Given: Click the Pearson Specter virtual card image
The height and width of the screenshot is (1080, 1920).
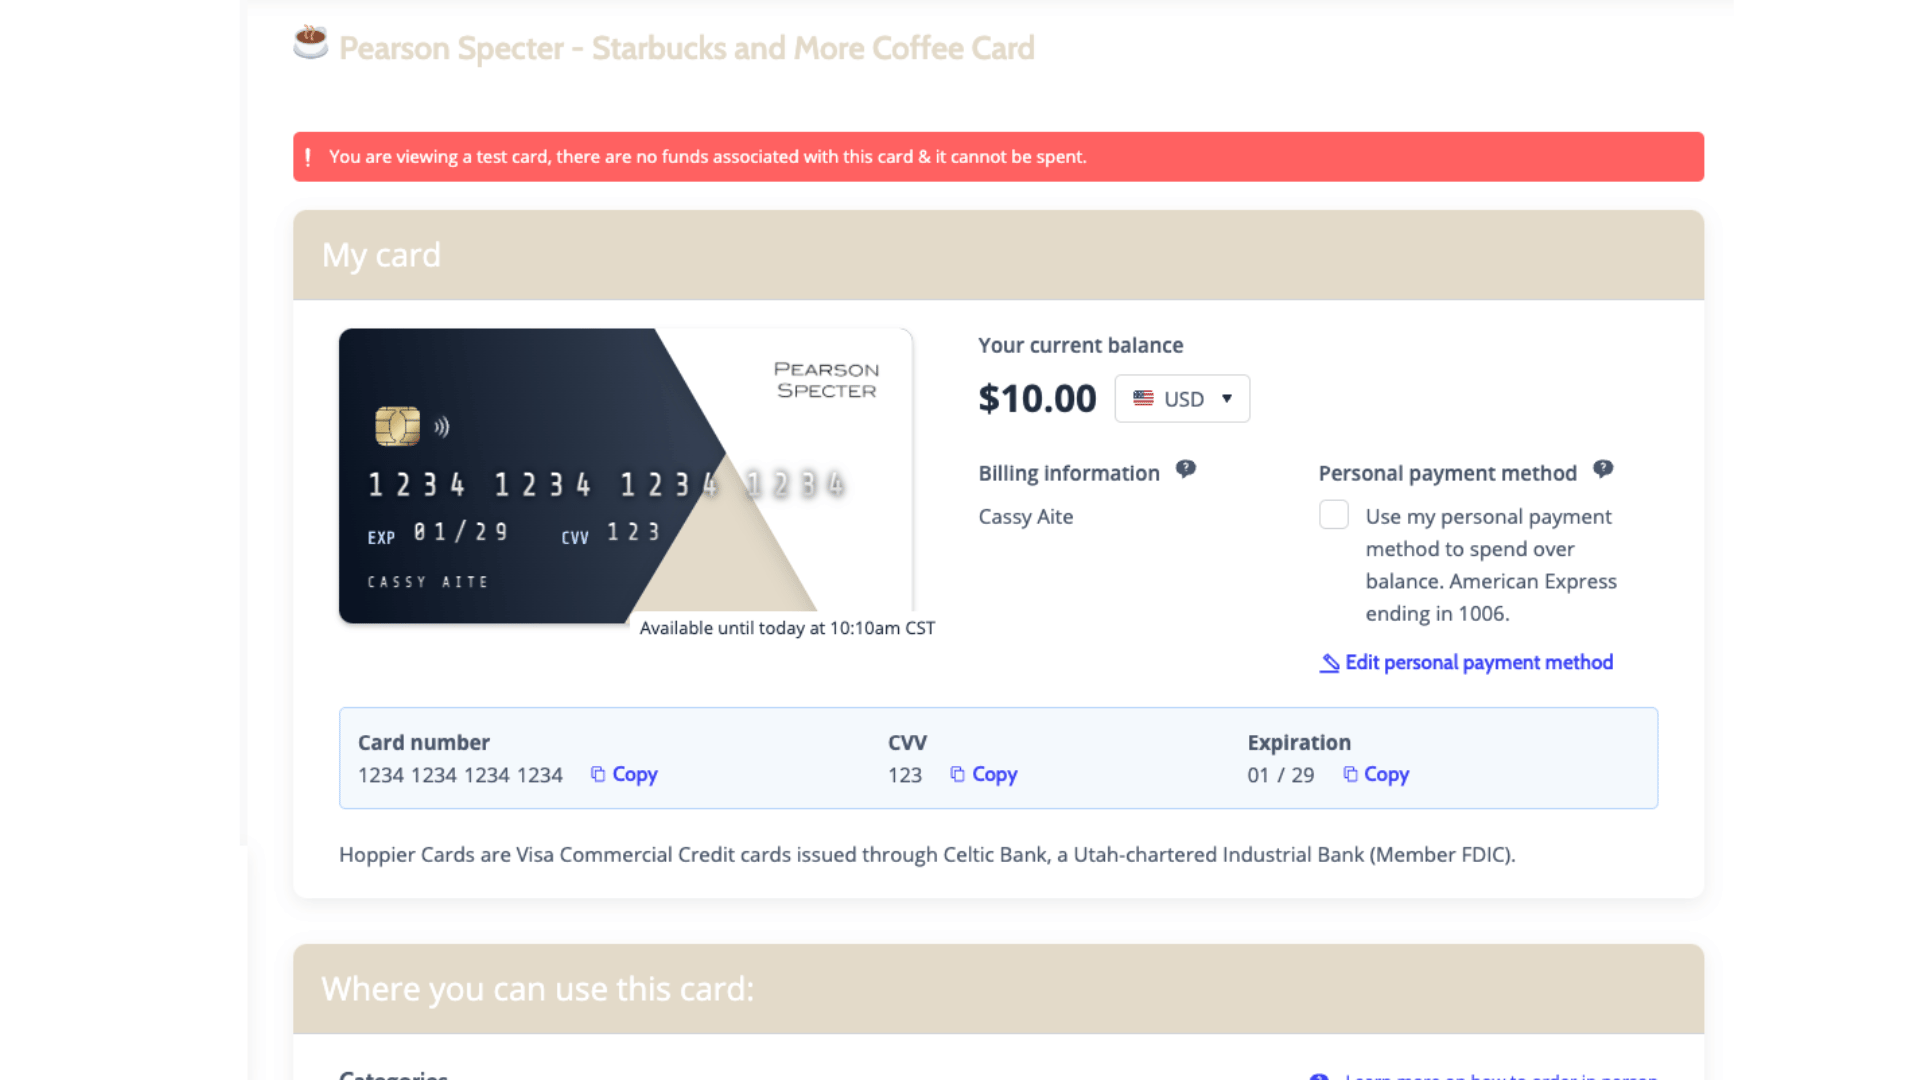Looking at the screenshot, I should point(625,475).
